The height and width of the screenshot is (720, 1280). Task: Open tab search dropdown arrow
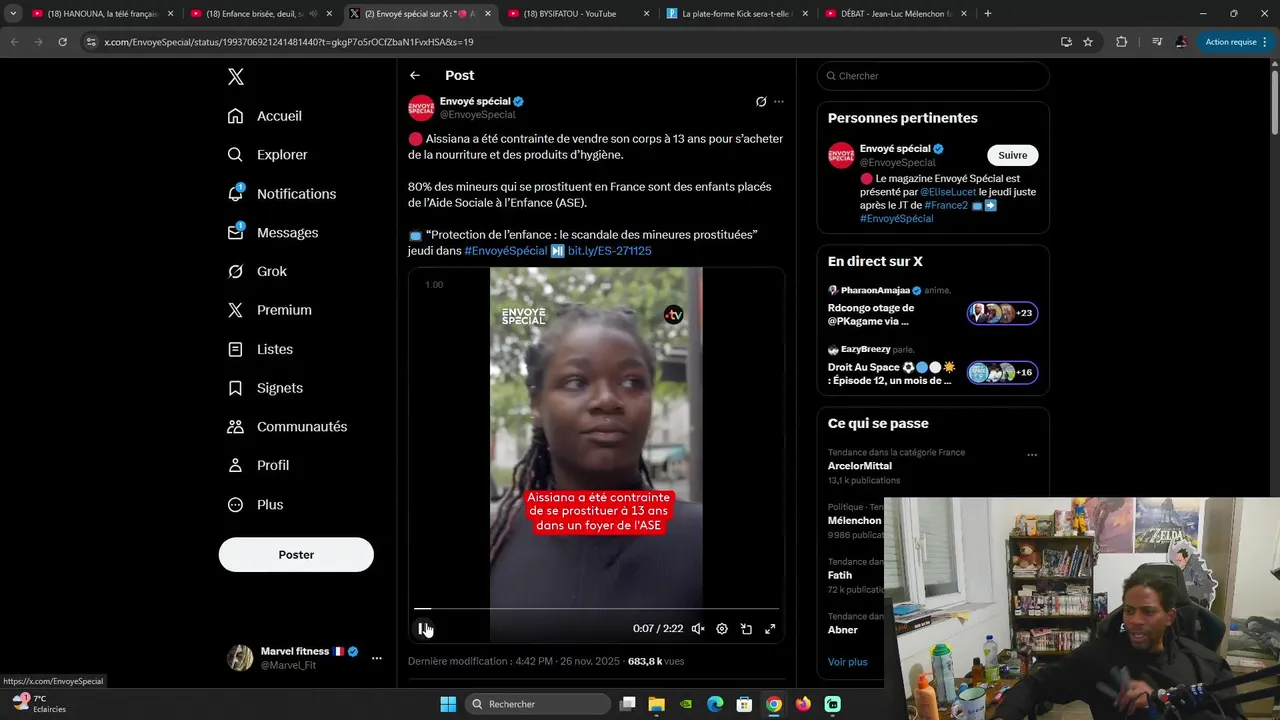(13, 14)
